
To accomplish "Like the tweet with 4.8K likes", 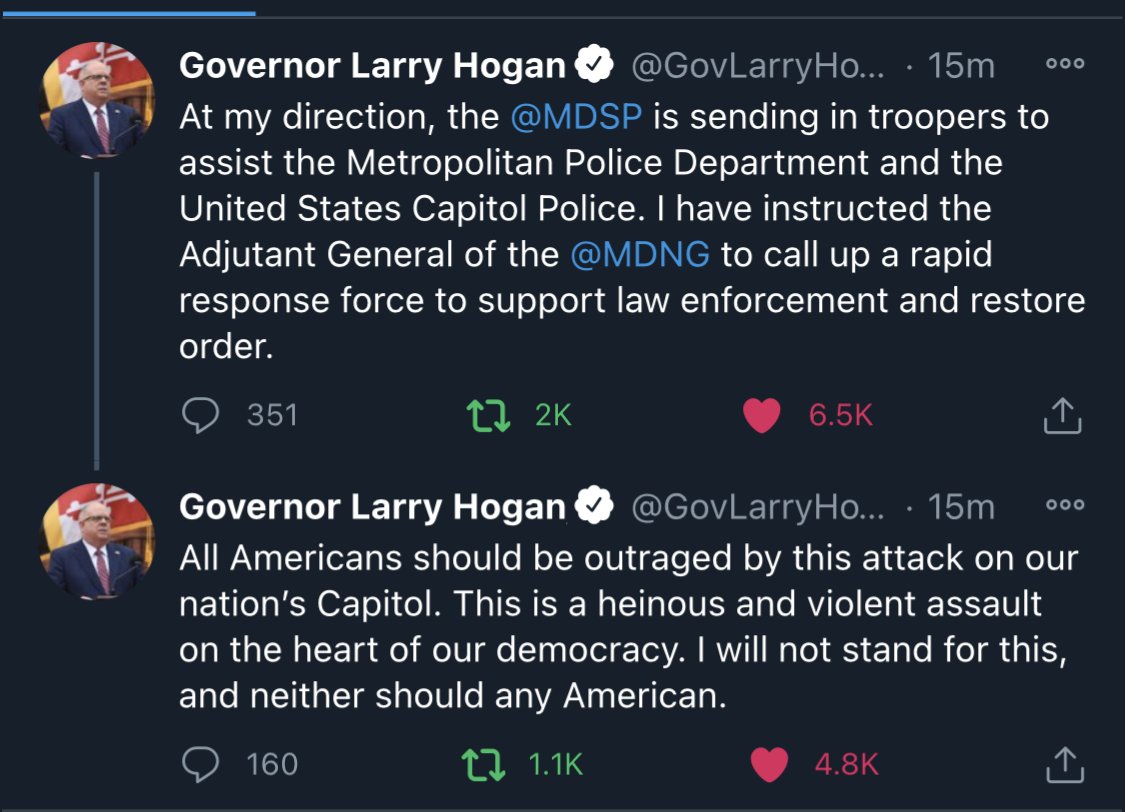I will pos(768,764).
